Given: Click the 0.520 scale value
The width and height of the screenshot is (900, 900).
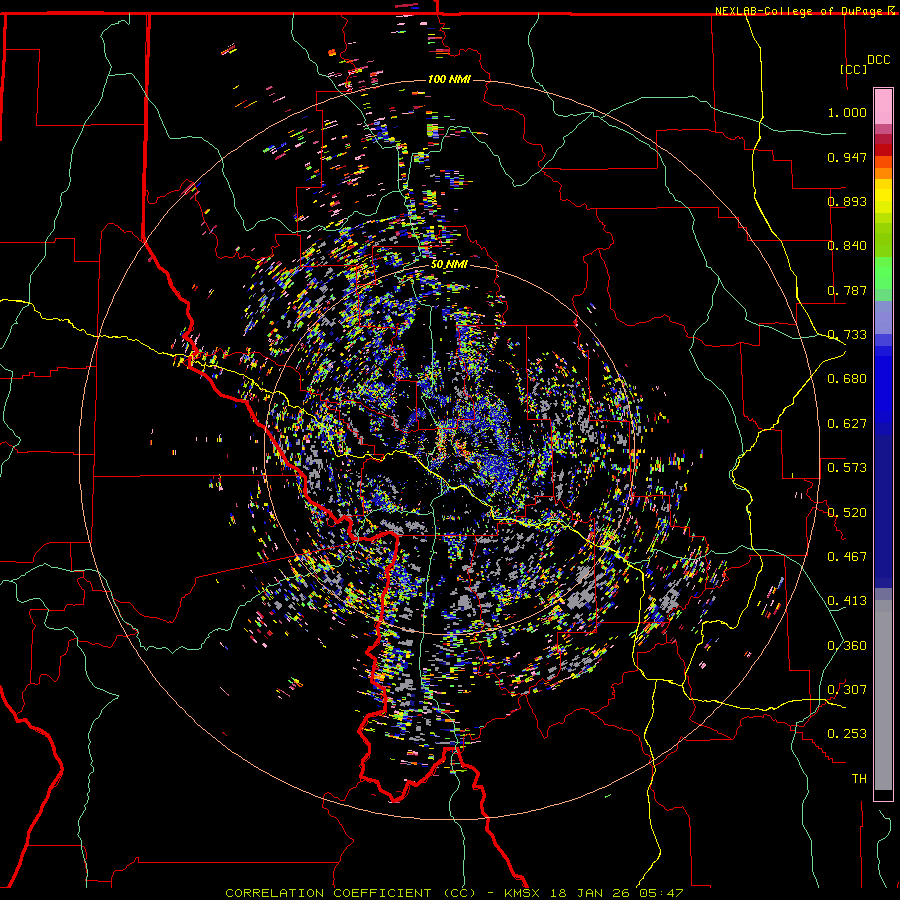Looking at the screenshot, I should point(847,513).
